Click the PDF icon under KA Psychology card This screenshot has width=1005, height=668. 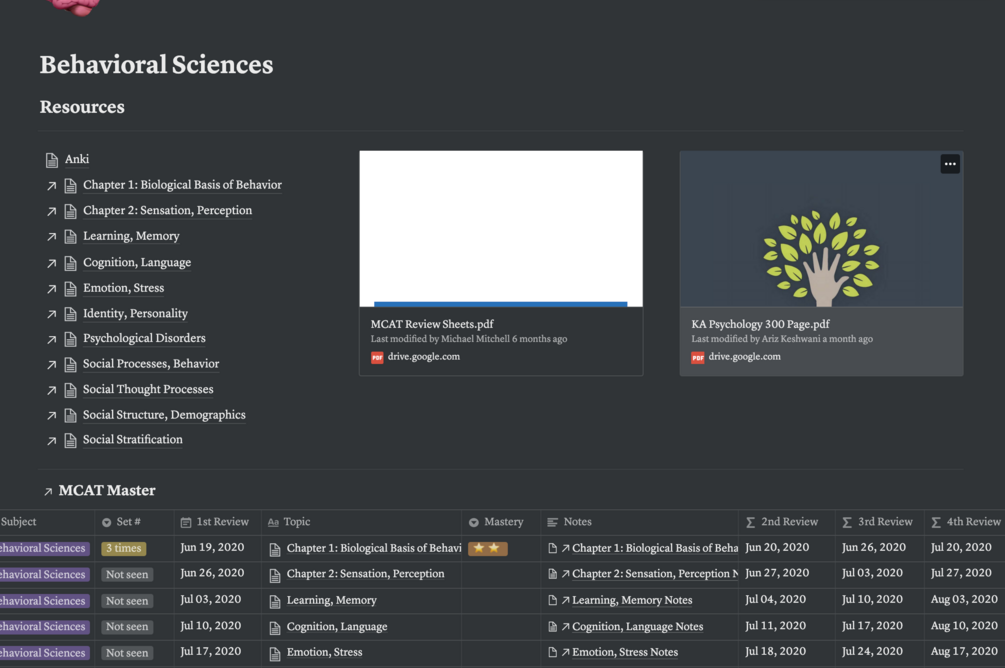pyautogui.click(x=697, y=357)
